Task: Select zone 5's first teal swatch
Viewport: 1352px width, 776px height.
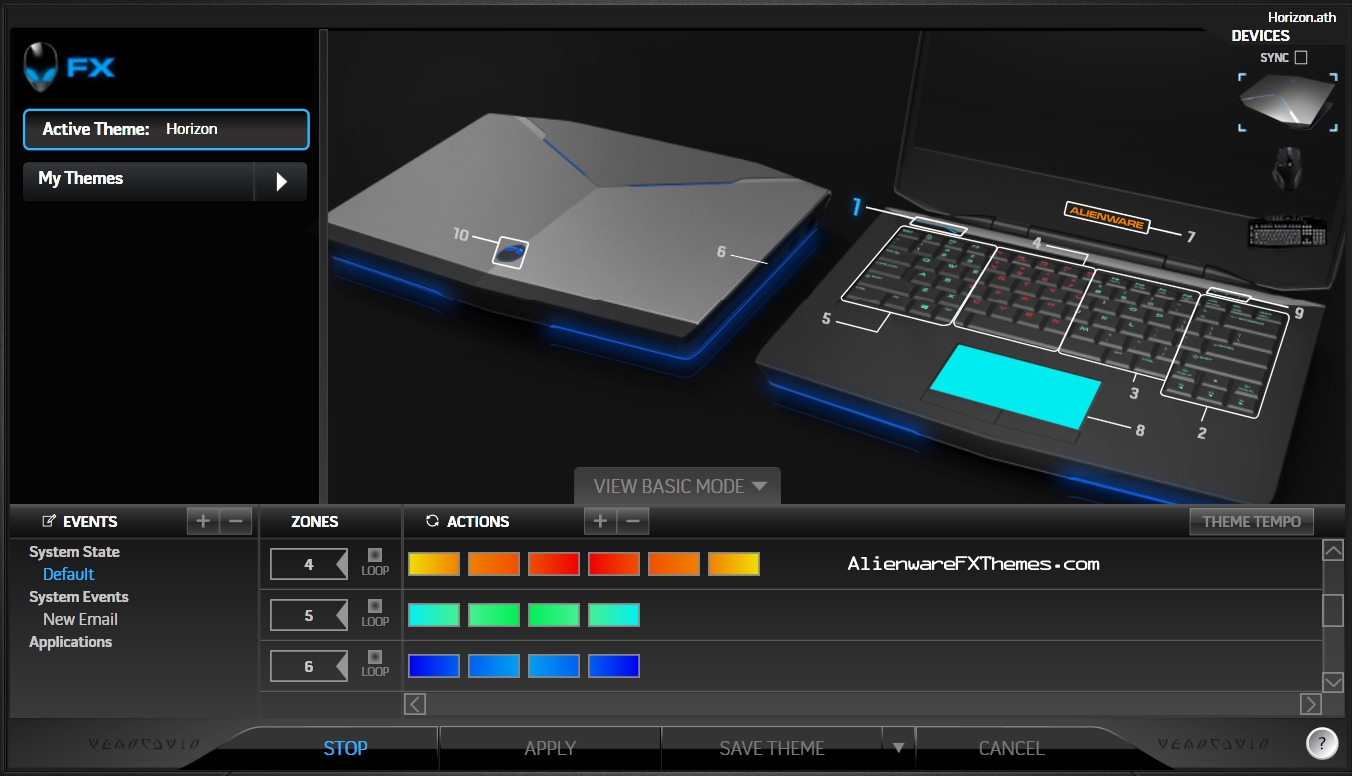Action: click(x=434, y=615)
